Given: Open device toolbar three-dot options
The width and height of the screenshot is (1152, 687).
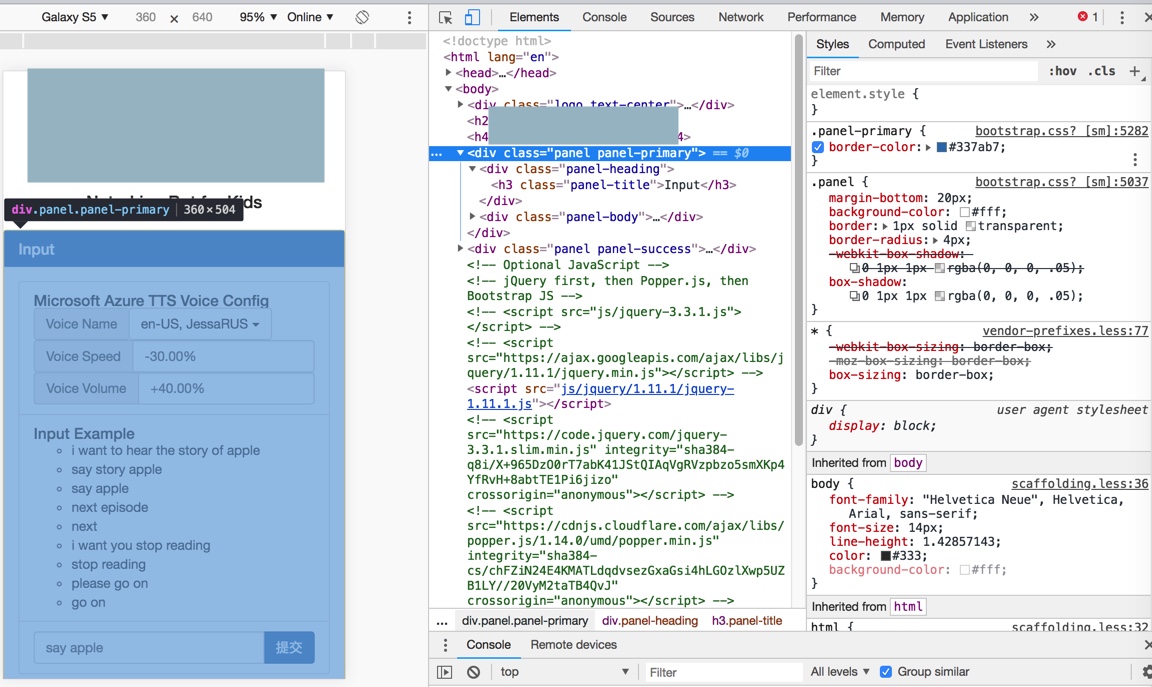Looking at the screenshot, I should [x=409, y=17].
